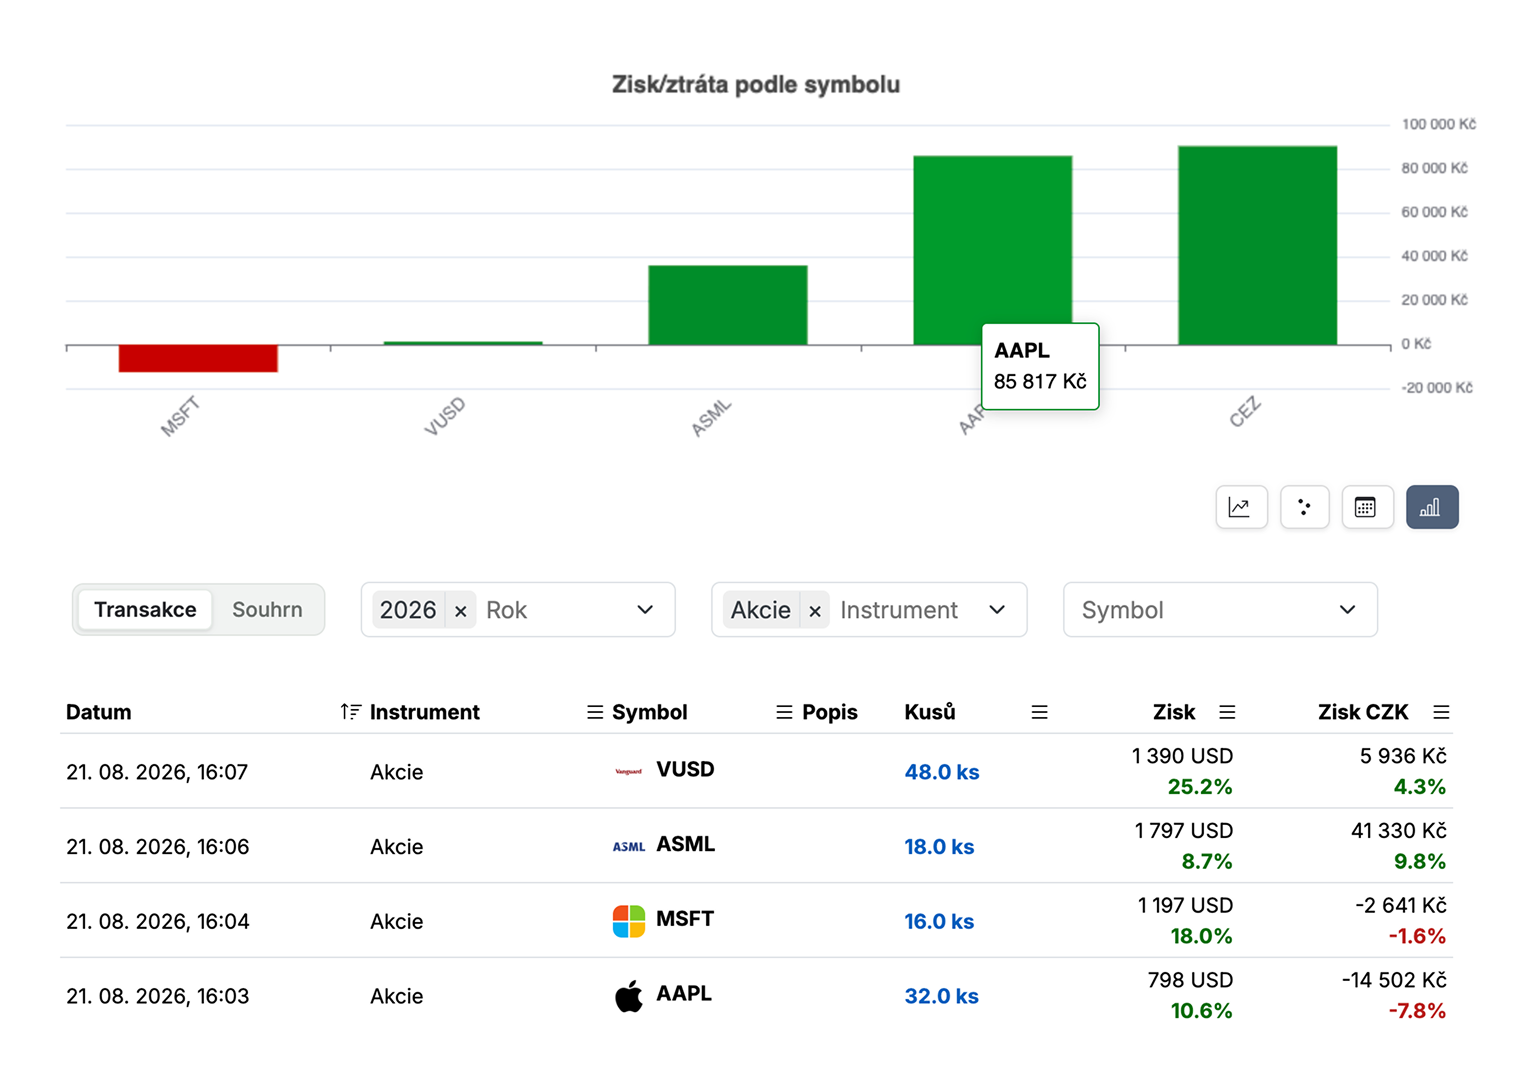Remove the Akcie instrument filter chip
The height and width of the screenshot is (1065, 1530).
click(x=815, y=611)
